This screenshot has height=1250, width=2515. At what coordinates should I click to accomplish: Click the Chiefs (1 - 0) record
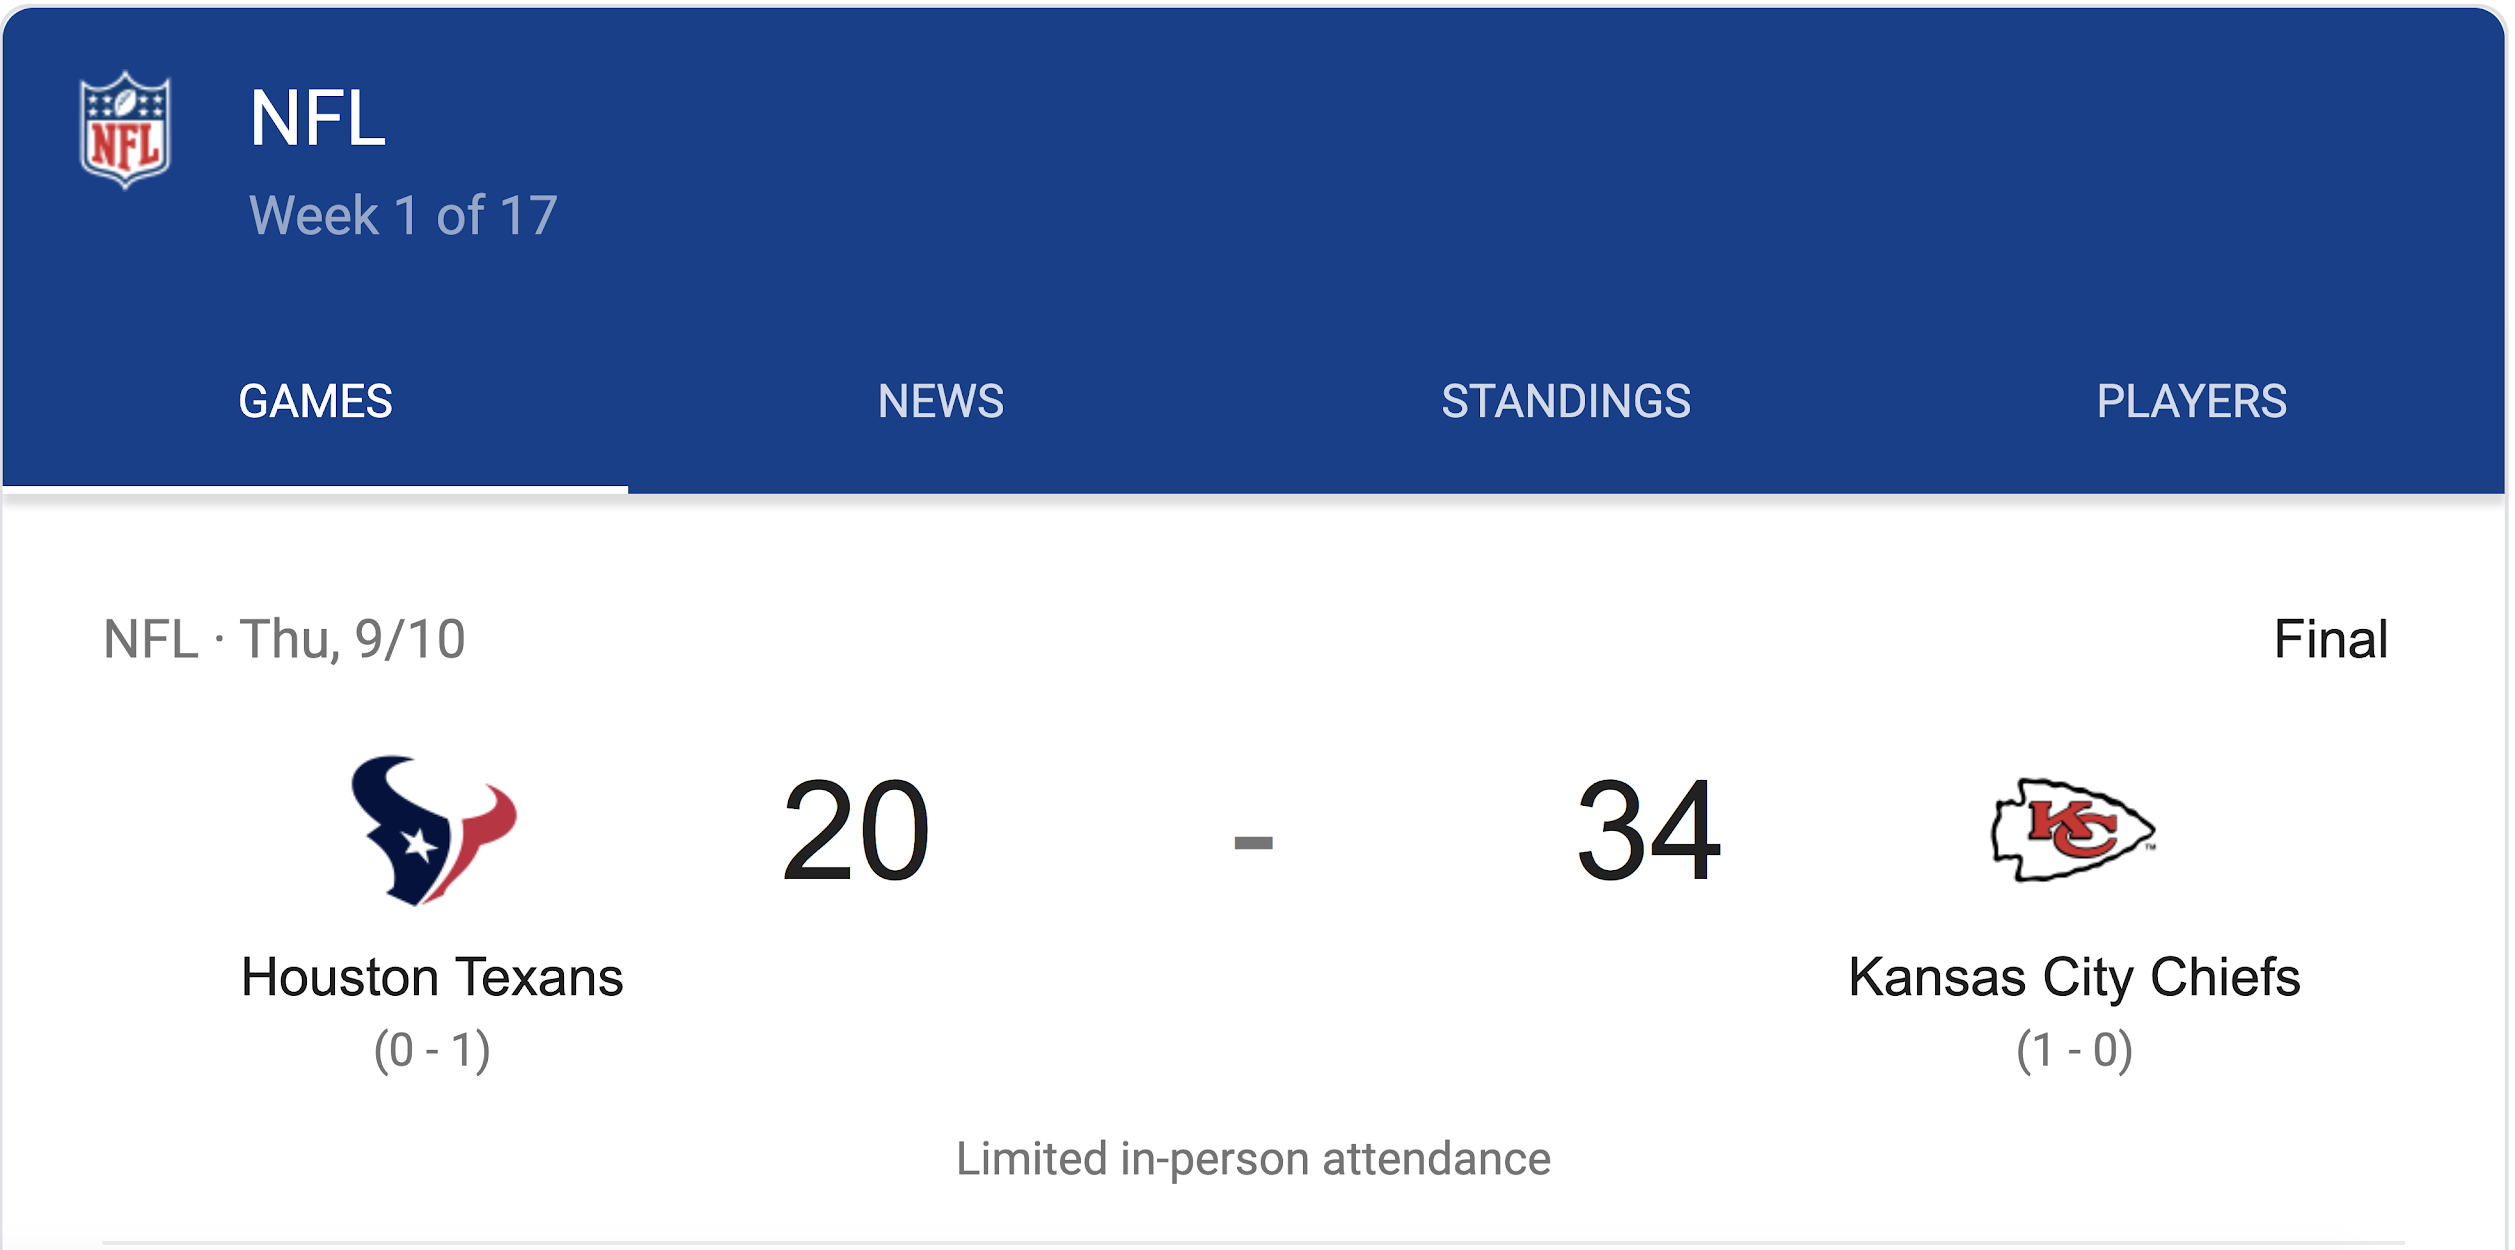pyautogui.click(x=2073, y=1050)
